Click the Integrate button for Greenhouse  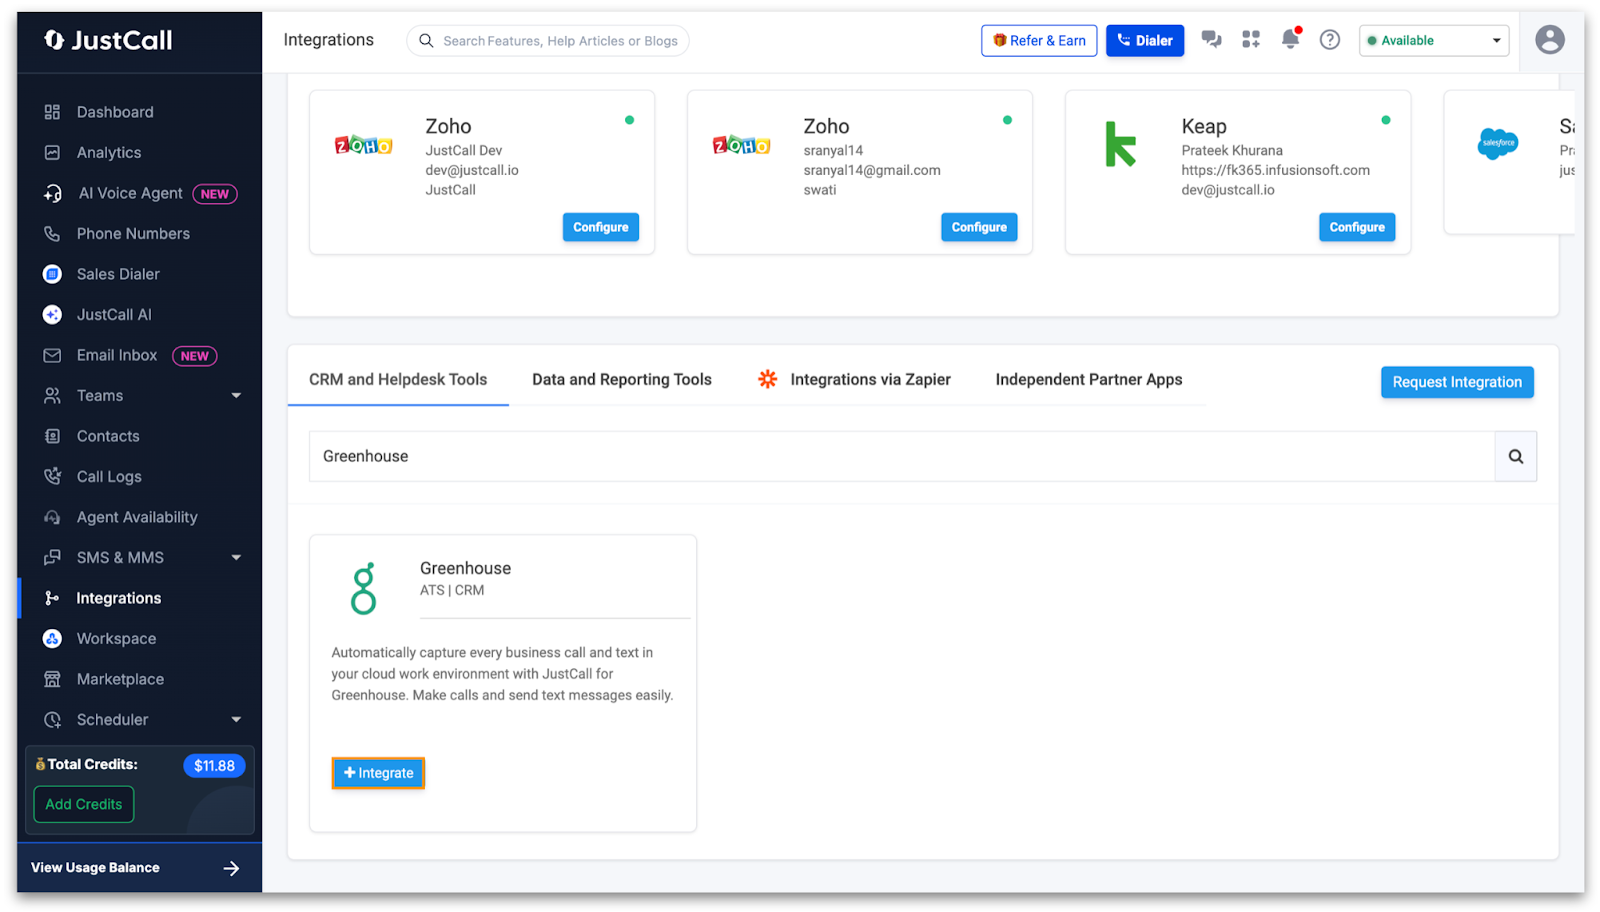coord(378,773)
